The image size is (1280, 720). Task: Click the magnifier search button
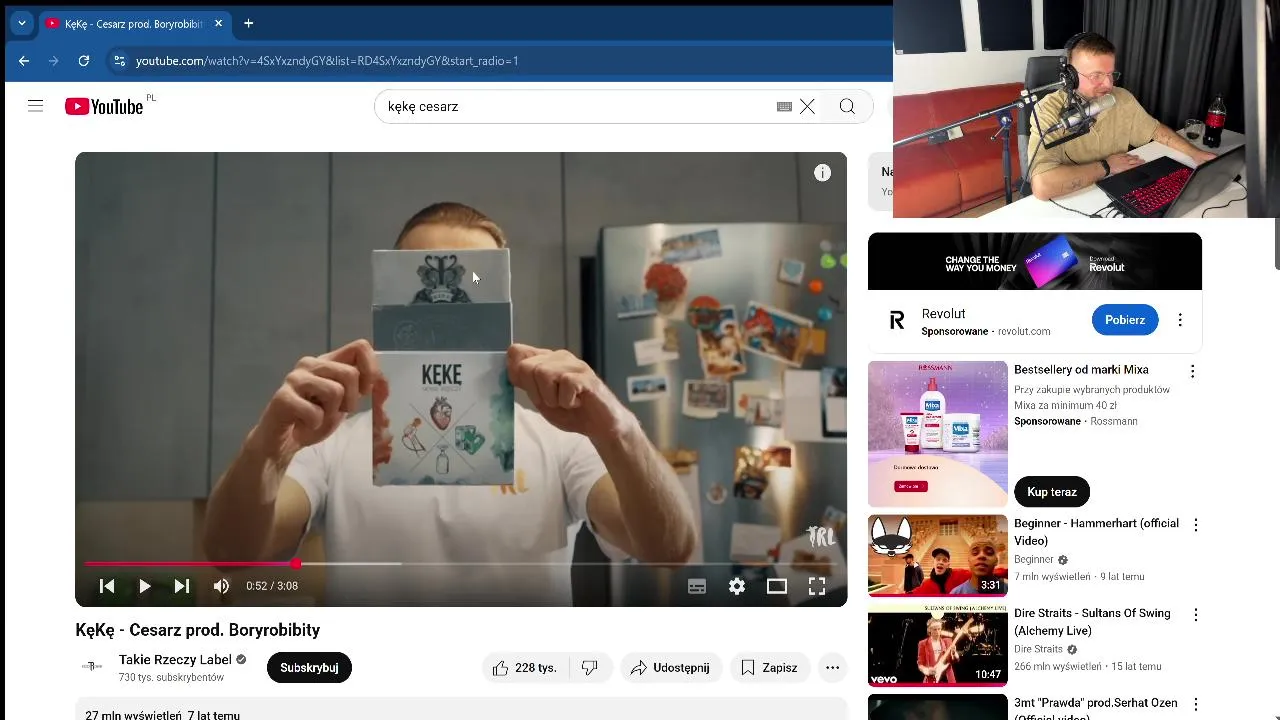847,106
